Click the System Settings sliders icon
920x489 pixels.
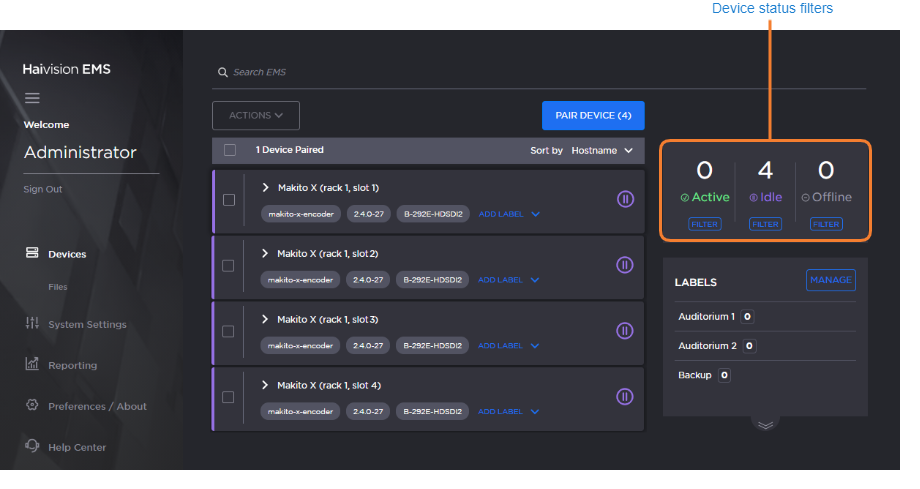tap(31, 324)
